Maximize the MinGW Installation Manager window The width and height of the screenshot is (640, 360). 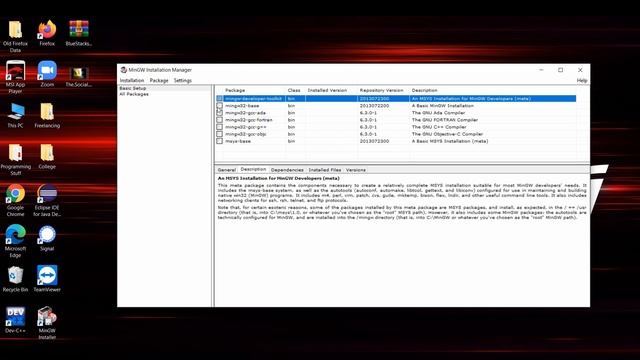560,70
